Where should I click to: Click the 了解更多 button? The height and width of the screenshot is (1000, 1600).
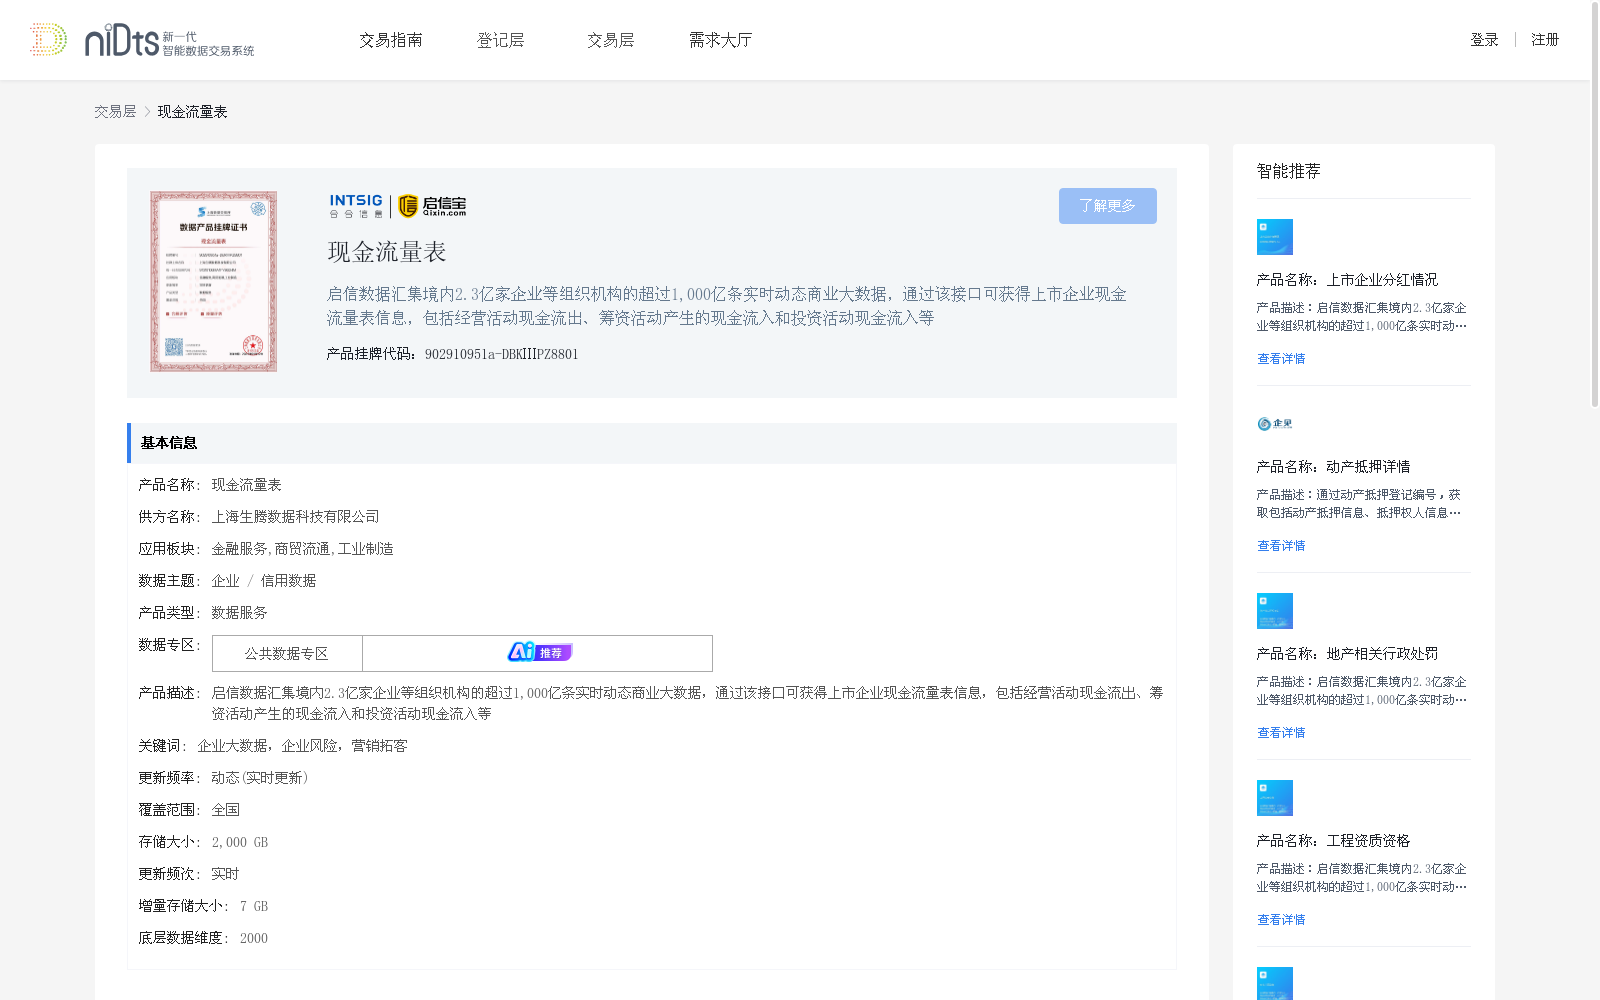1108,206
